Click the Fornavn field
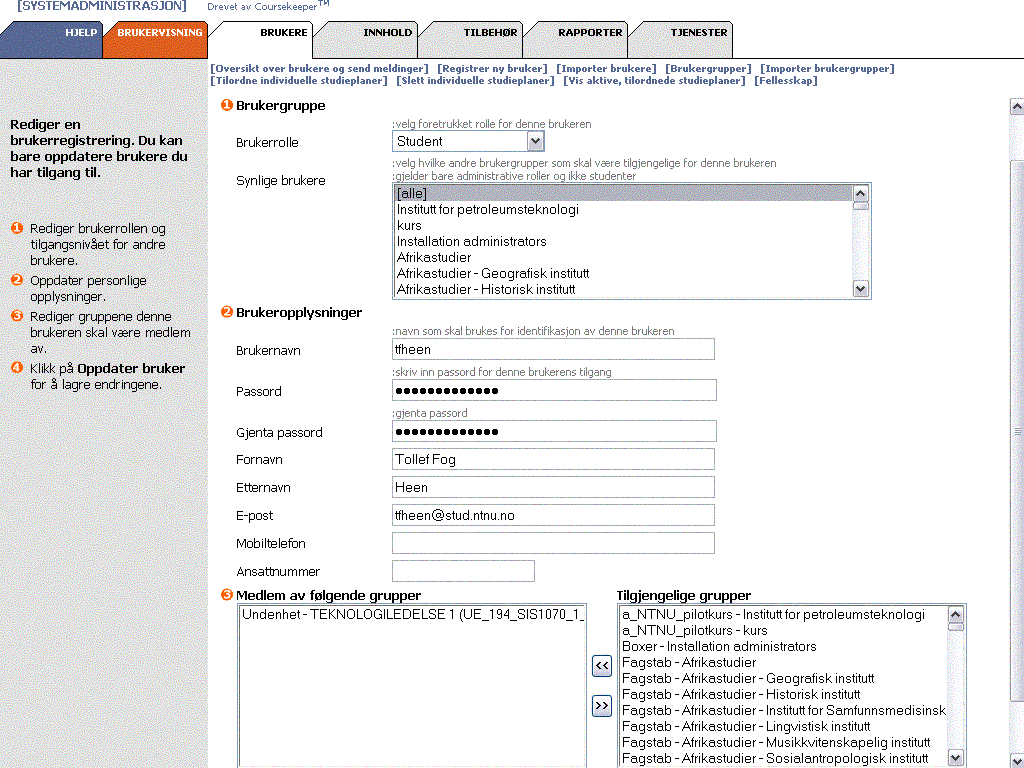1024x768 pixels. click(x=553, y=459)
